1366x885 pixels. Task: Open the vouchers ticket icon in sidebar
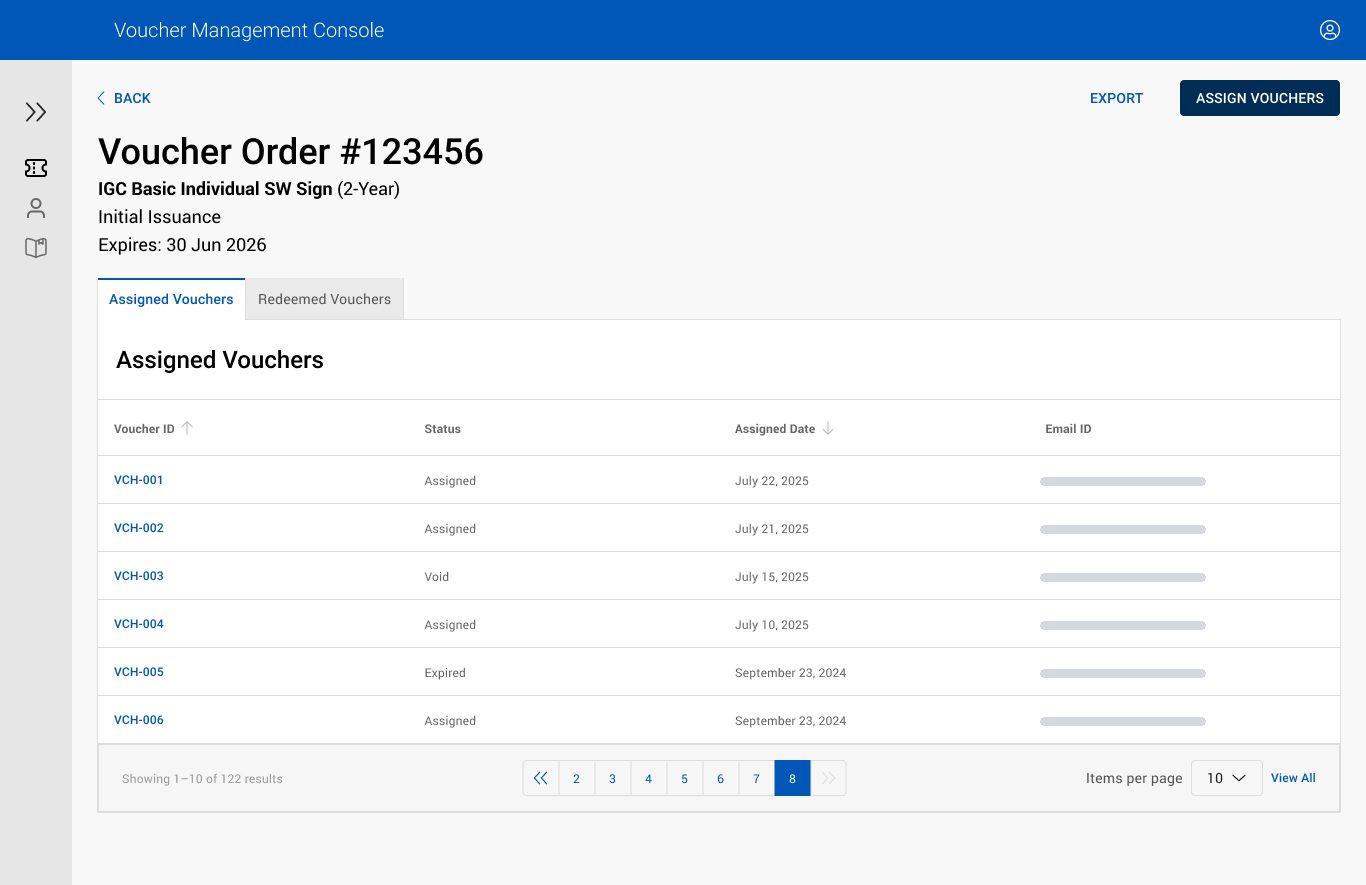point(36,168)
